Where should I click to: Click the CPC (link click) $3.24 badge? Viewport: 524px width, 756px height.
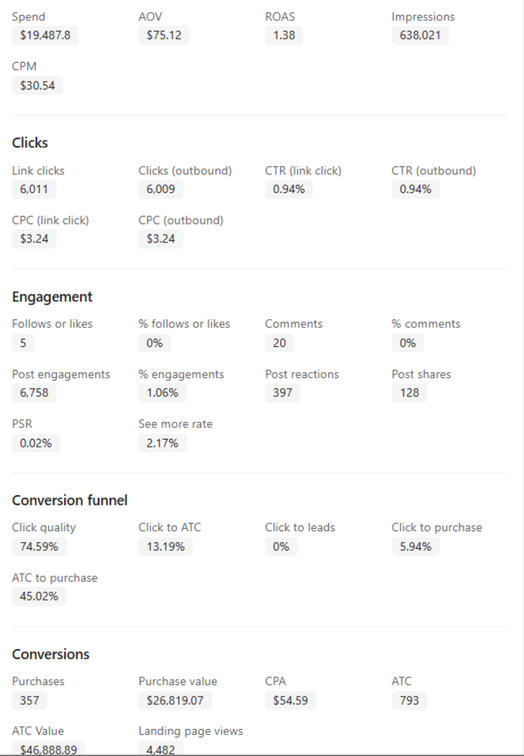pos(34,239)
